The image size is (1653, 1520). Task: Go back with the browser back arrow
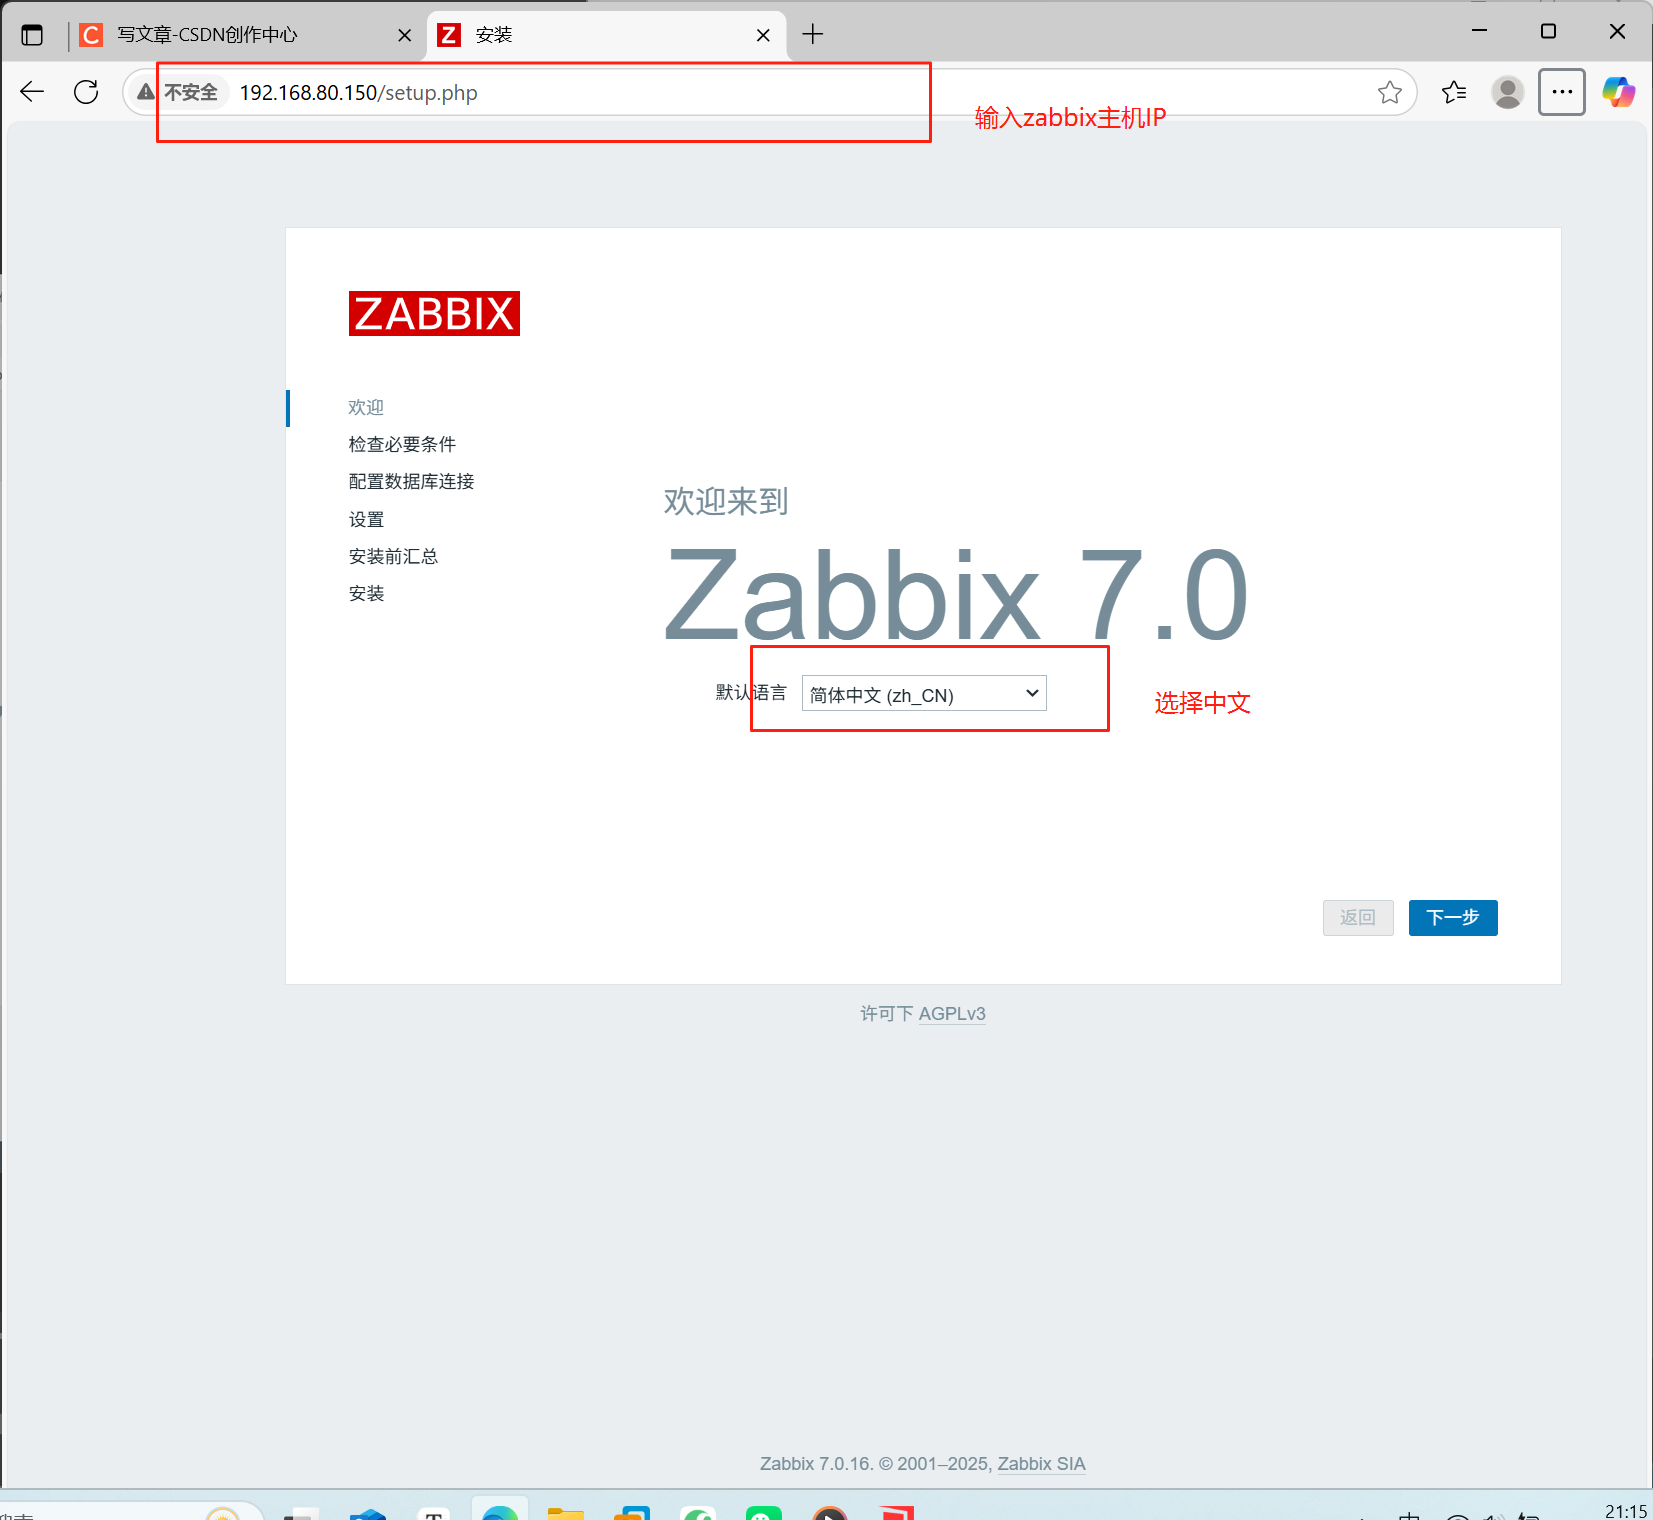tap(32, 92)
